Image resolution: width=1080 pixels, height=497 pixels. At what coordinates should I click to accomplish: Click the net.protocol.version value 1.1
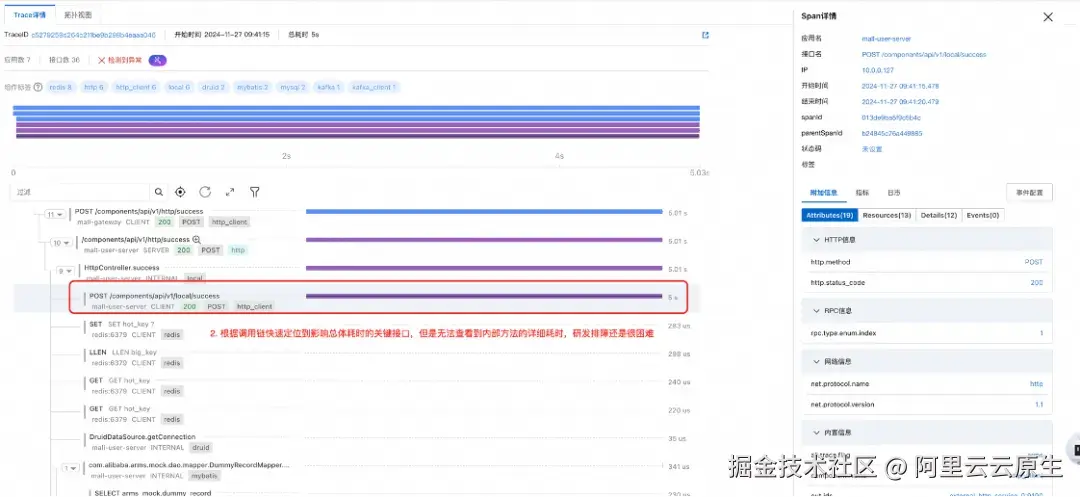(x=1039, y=405)
